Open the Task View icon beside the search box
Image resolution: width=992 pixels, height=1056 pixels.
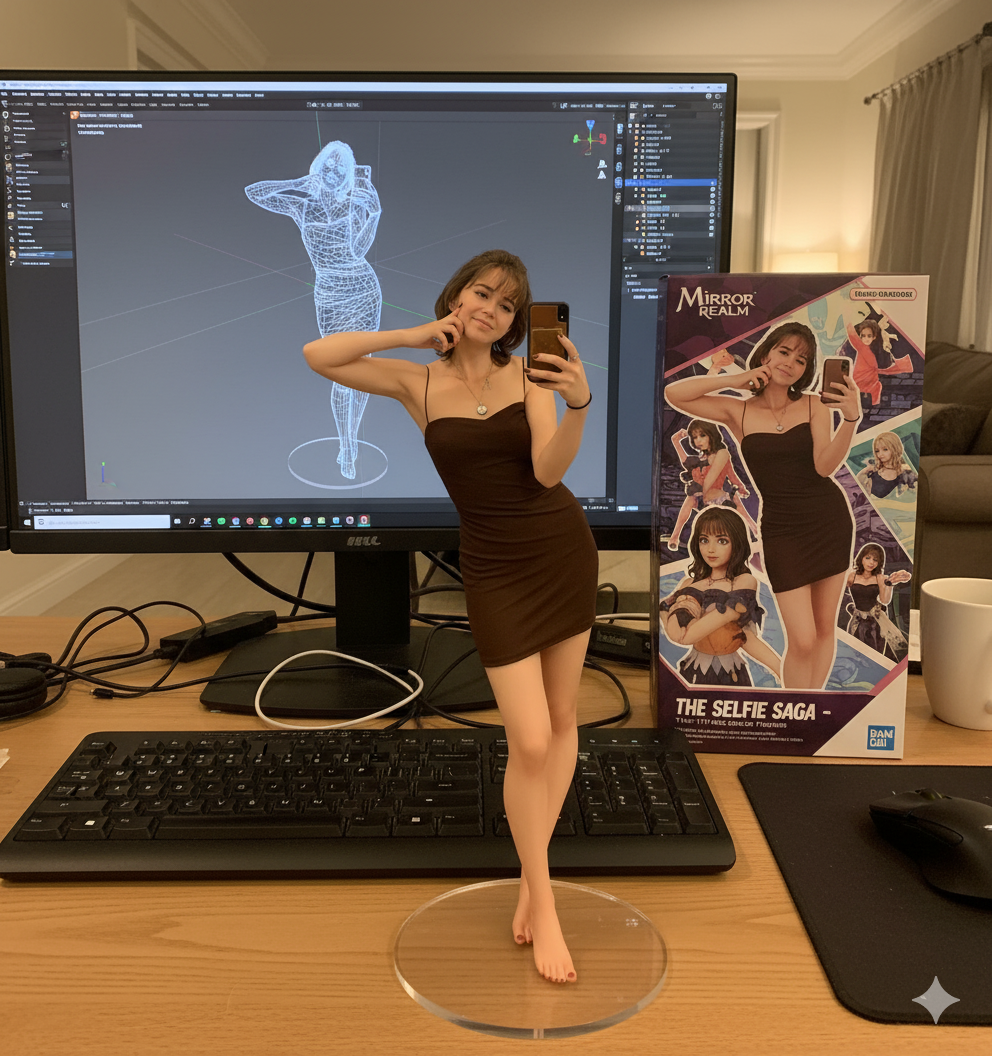pos(178,521)
